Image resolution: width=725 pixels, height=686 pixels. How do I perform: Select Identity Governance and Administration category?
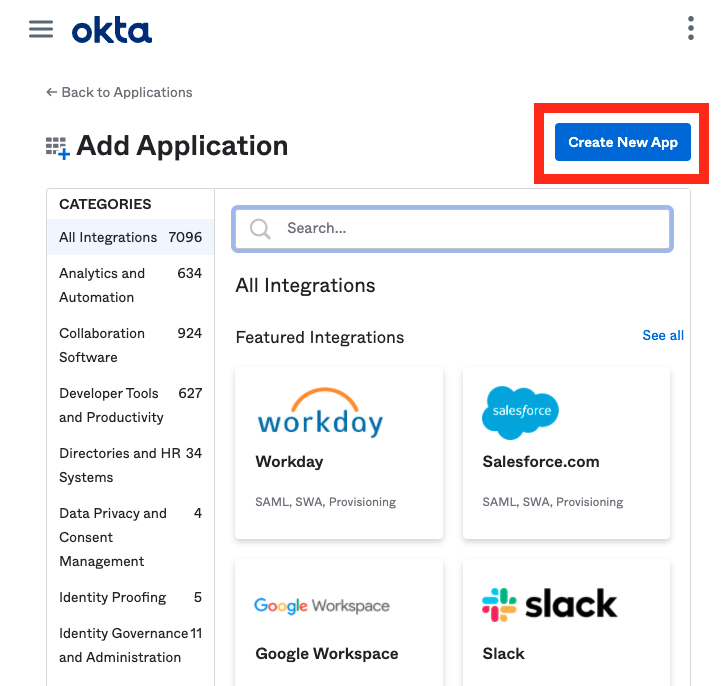[x=130, y=645]
